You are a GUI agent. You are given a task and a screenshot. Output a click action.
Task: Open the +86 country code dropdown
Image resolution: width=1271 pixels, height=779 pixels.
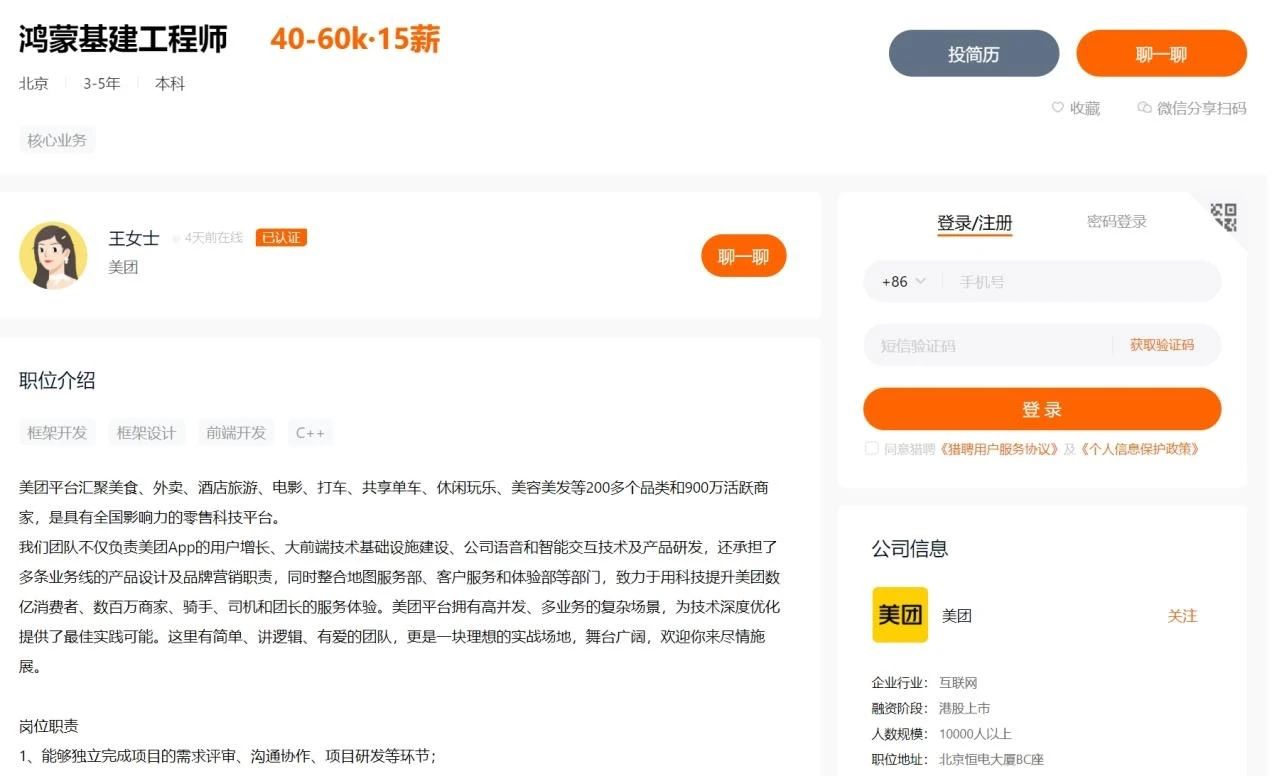point(903,281)
